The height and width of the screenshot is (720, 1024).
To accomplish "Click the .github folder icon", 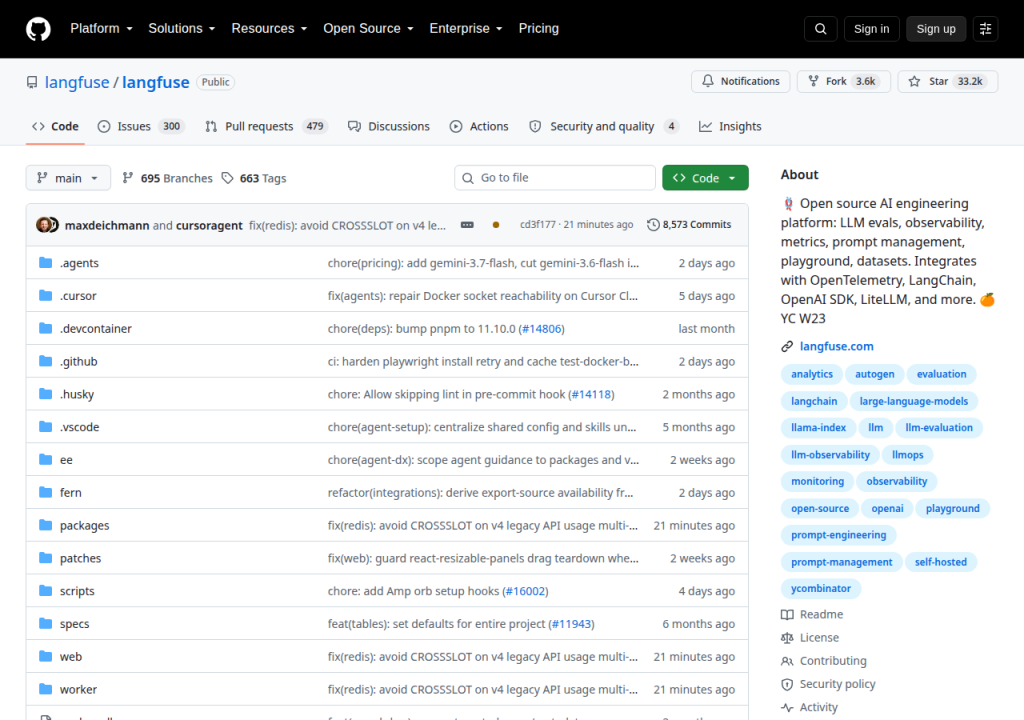I will 45,361.
